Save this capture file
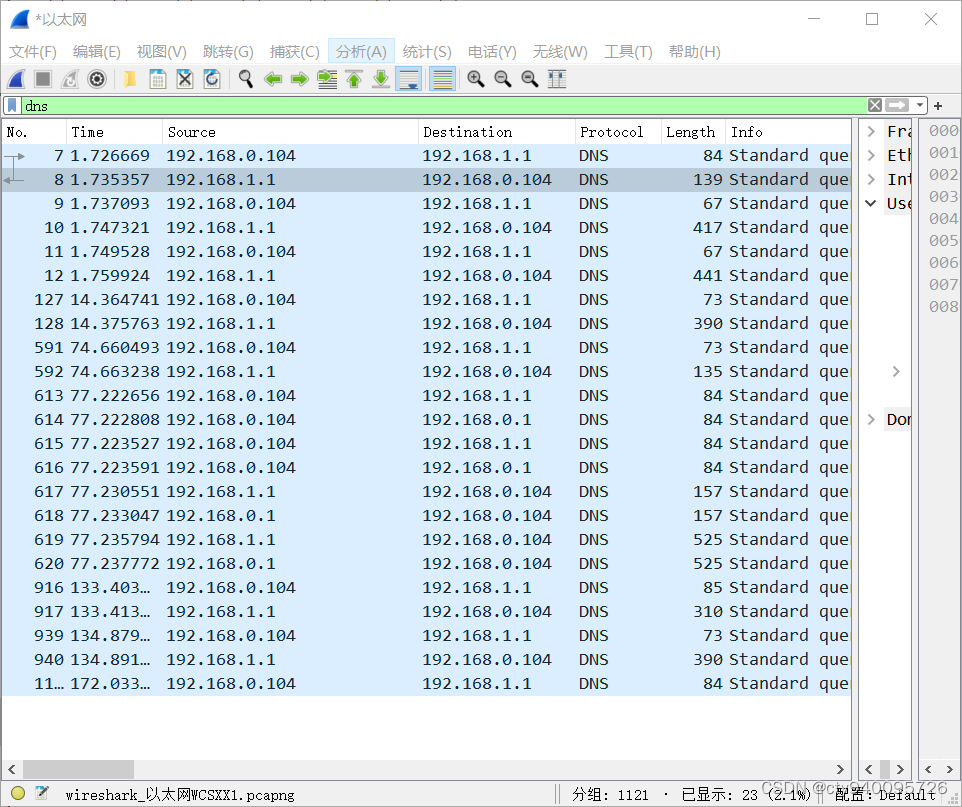Image resolution: width=962 pixels, height=807 pixels. pyautogui.click(x=158, y=79)
